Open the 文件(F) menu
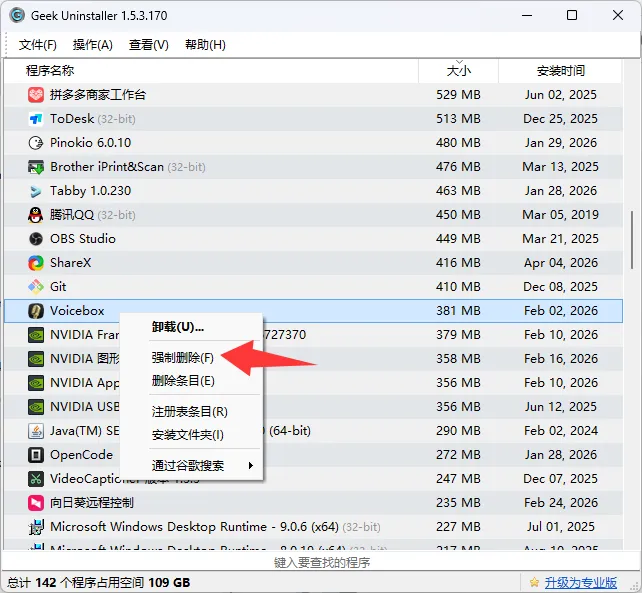This screenshot has height=593, width=642. pyautogui.click(x=37, y=45)
